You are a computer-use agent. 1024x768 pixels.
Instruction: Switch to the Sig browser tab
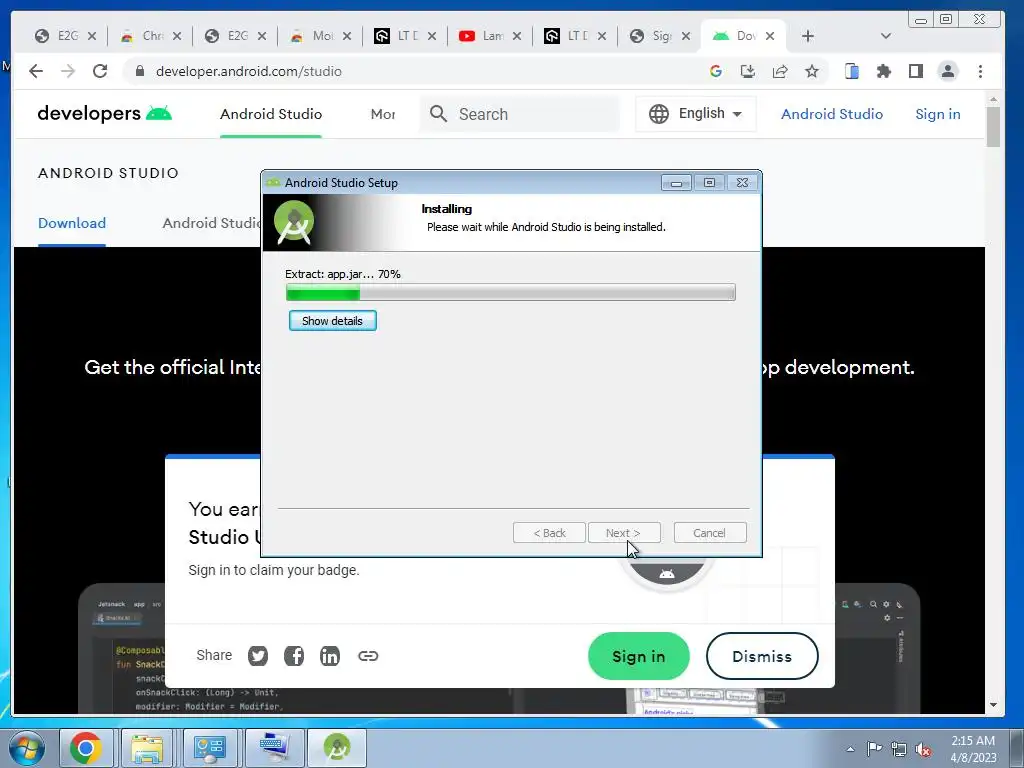pyautogui.click(x=660, y=36)
